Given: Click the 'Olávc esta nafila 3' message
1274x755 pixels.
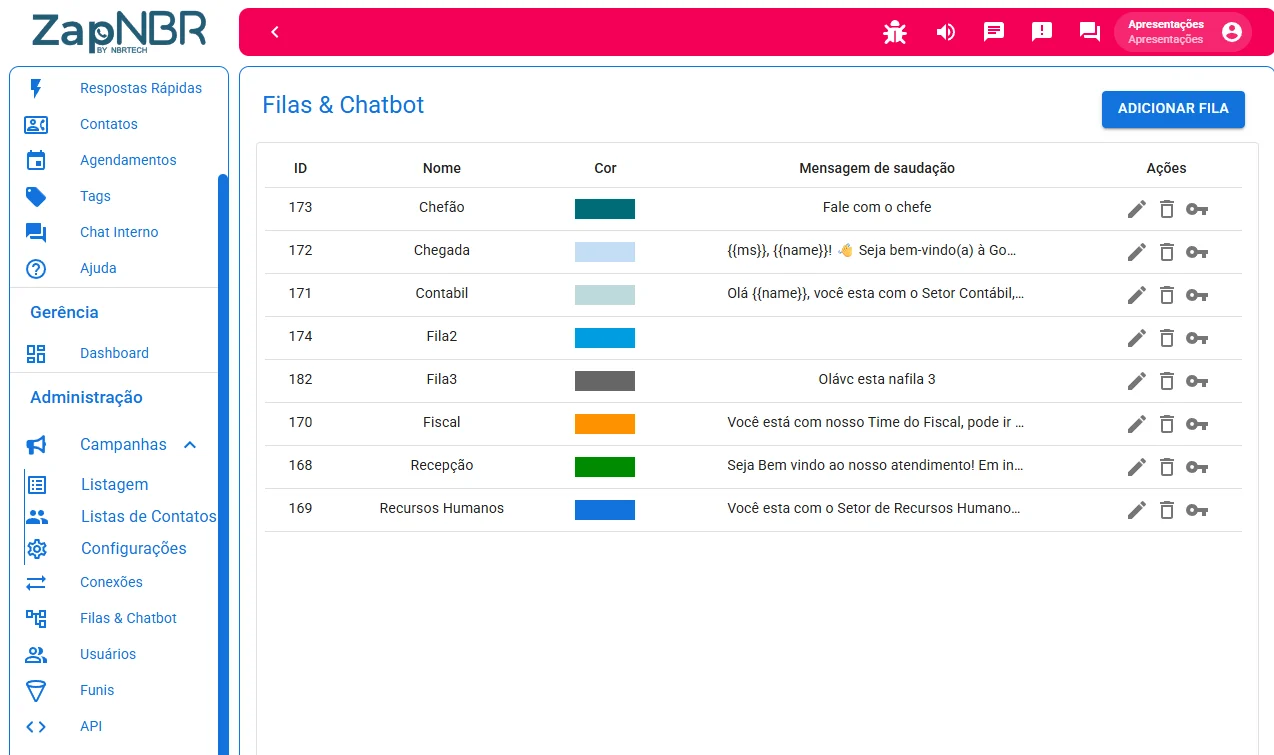Looking at the screenshot, I should click(877, 379).
